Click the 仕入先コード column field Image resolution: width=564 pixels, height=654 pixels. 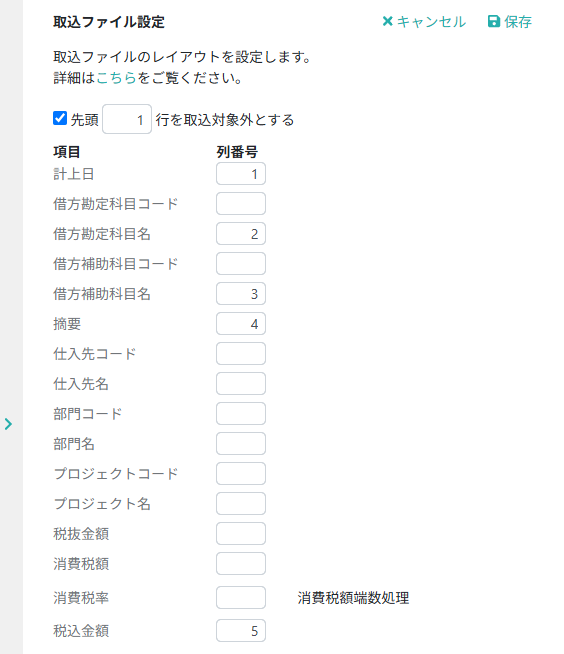241,354
